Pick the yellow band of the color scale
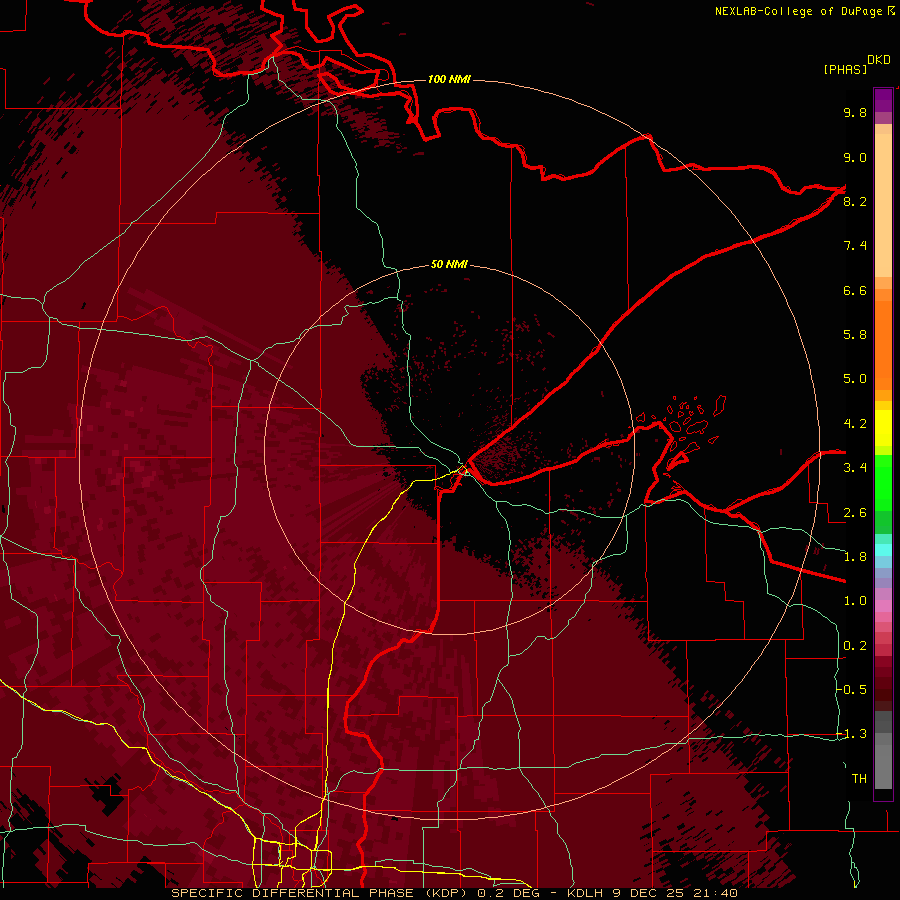This screenshot has width=900, height=900. click(x=883, y=428)
